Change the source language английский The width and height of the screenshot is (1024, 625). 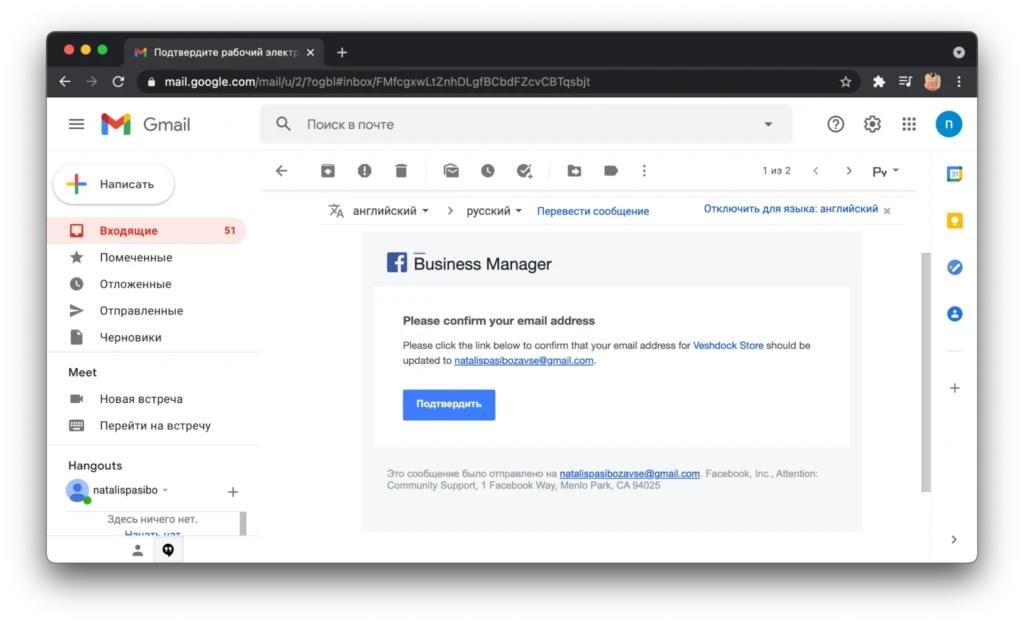[391, 211]
